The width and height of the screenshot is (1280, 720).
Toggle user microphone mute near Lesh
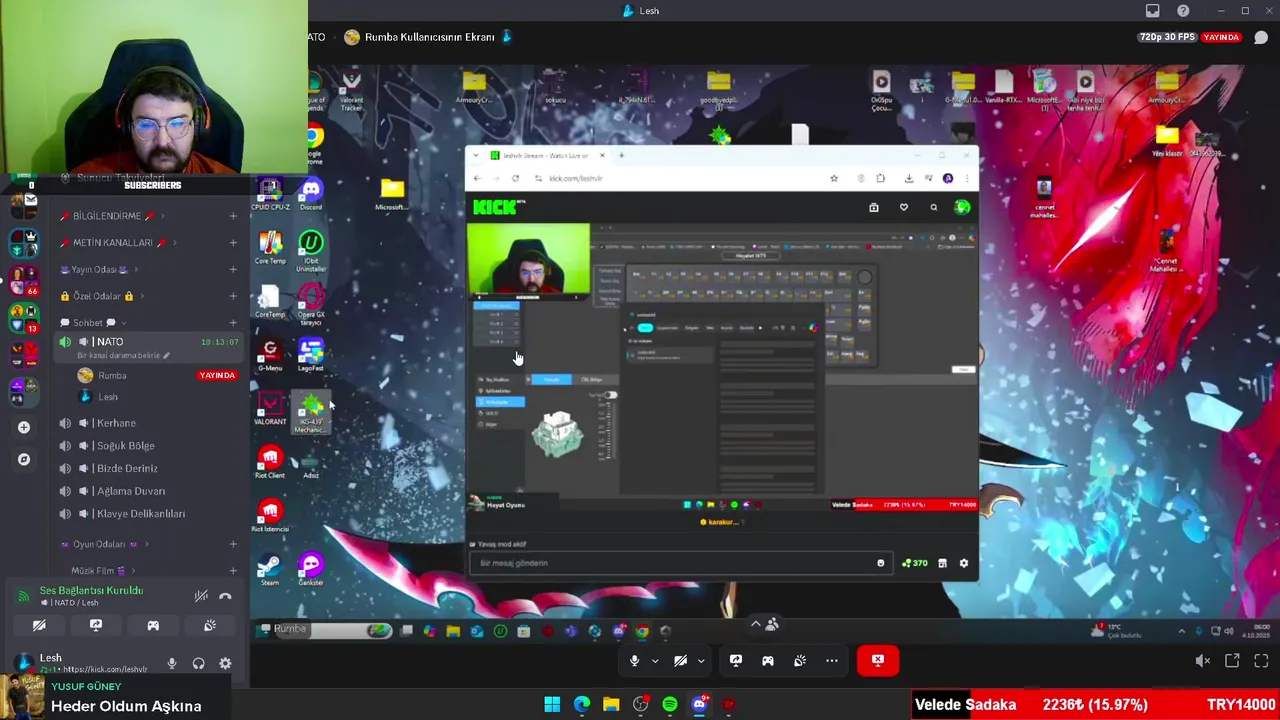tap(172, 663)
